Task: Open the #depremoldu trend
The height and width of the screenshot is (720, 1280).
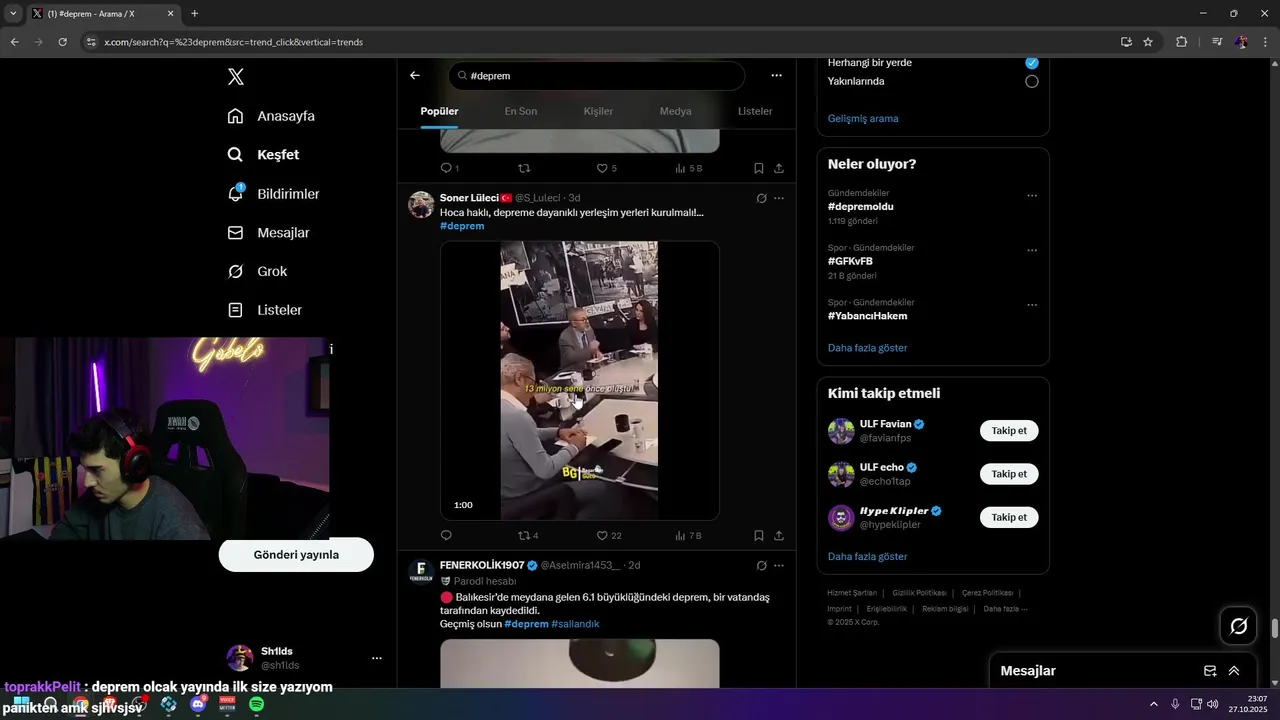Action: tap(861, 206)
